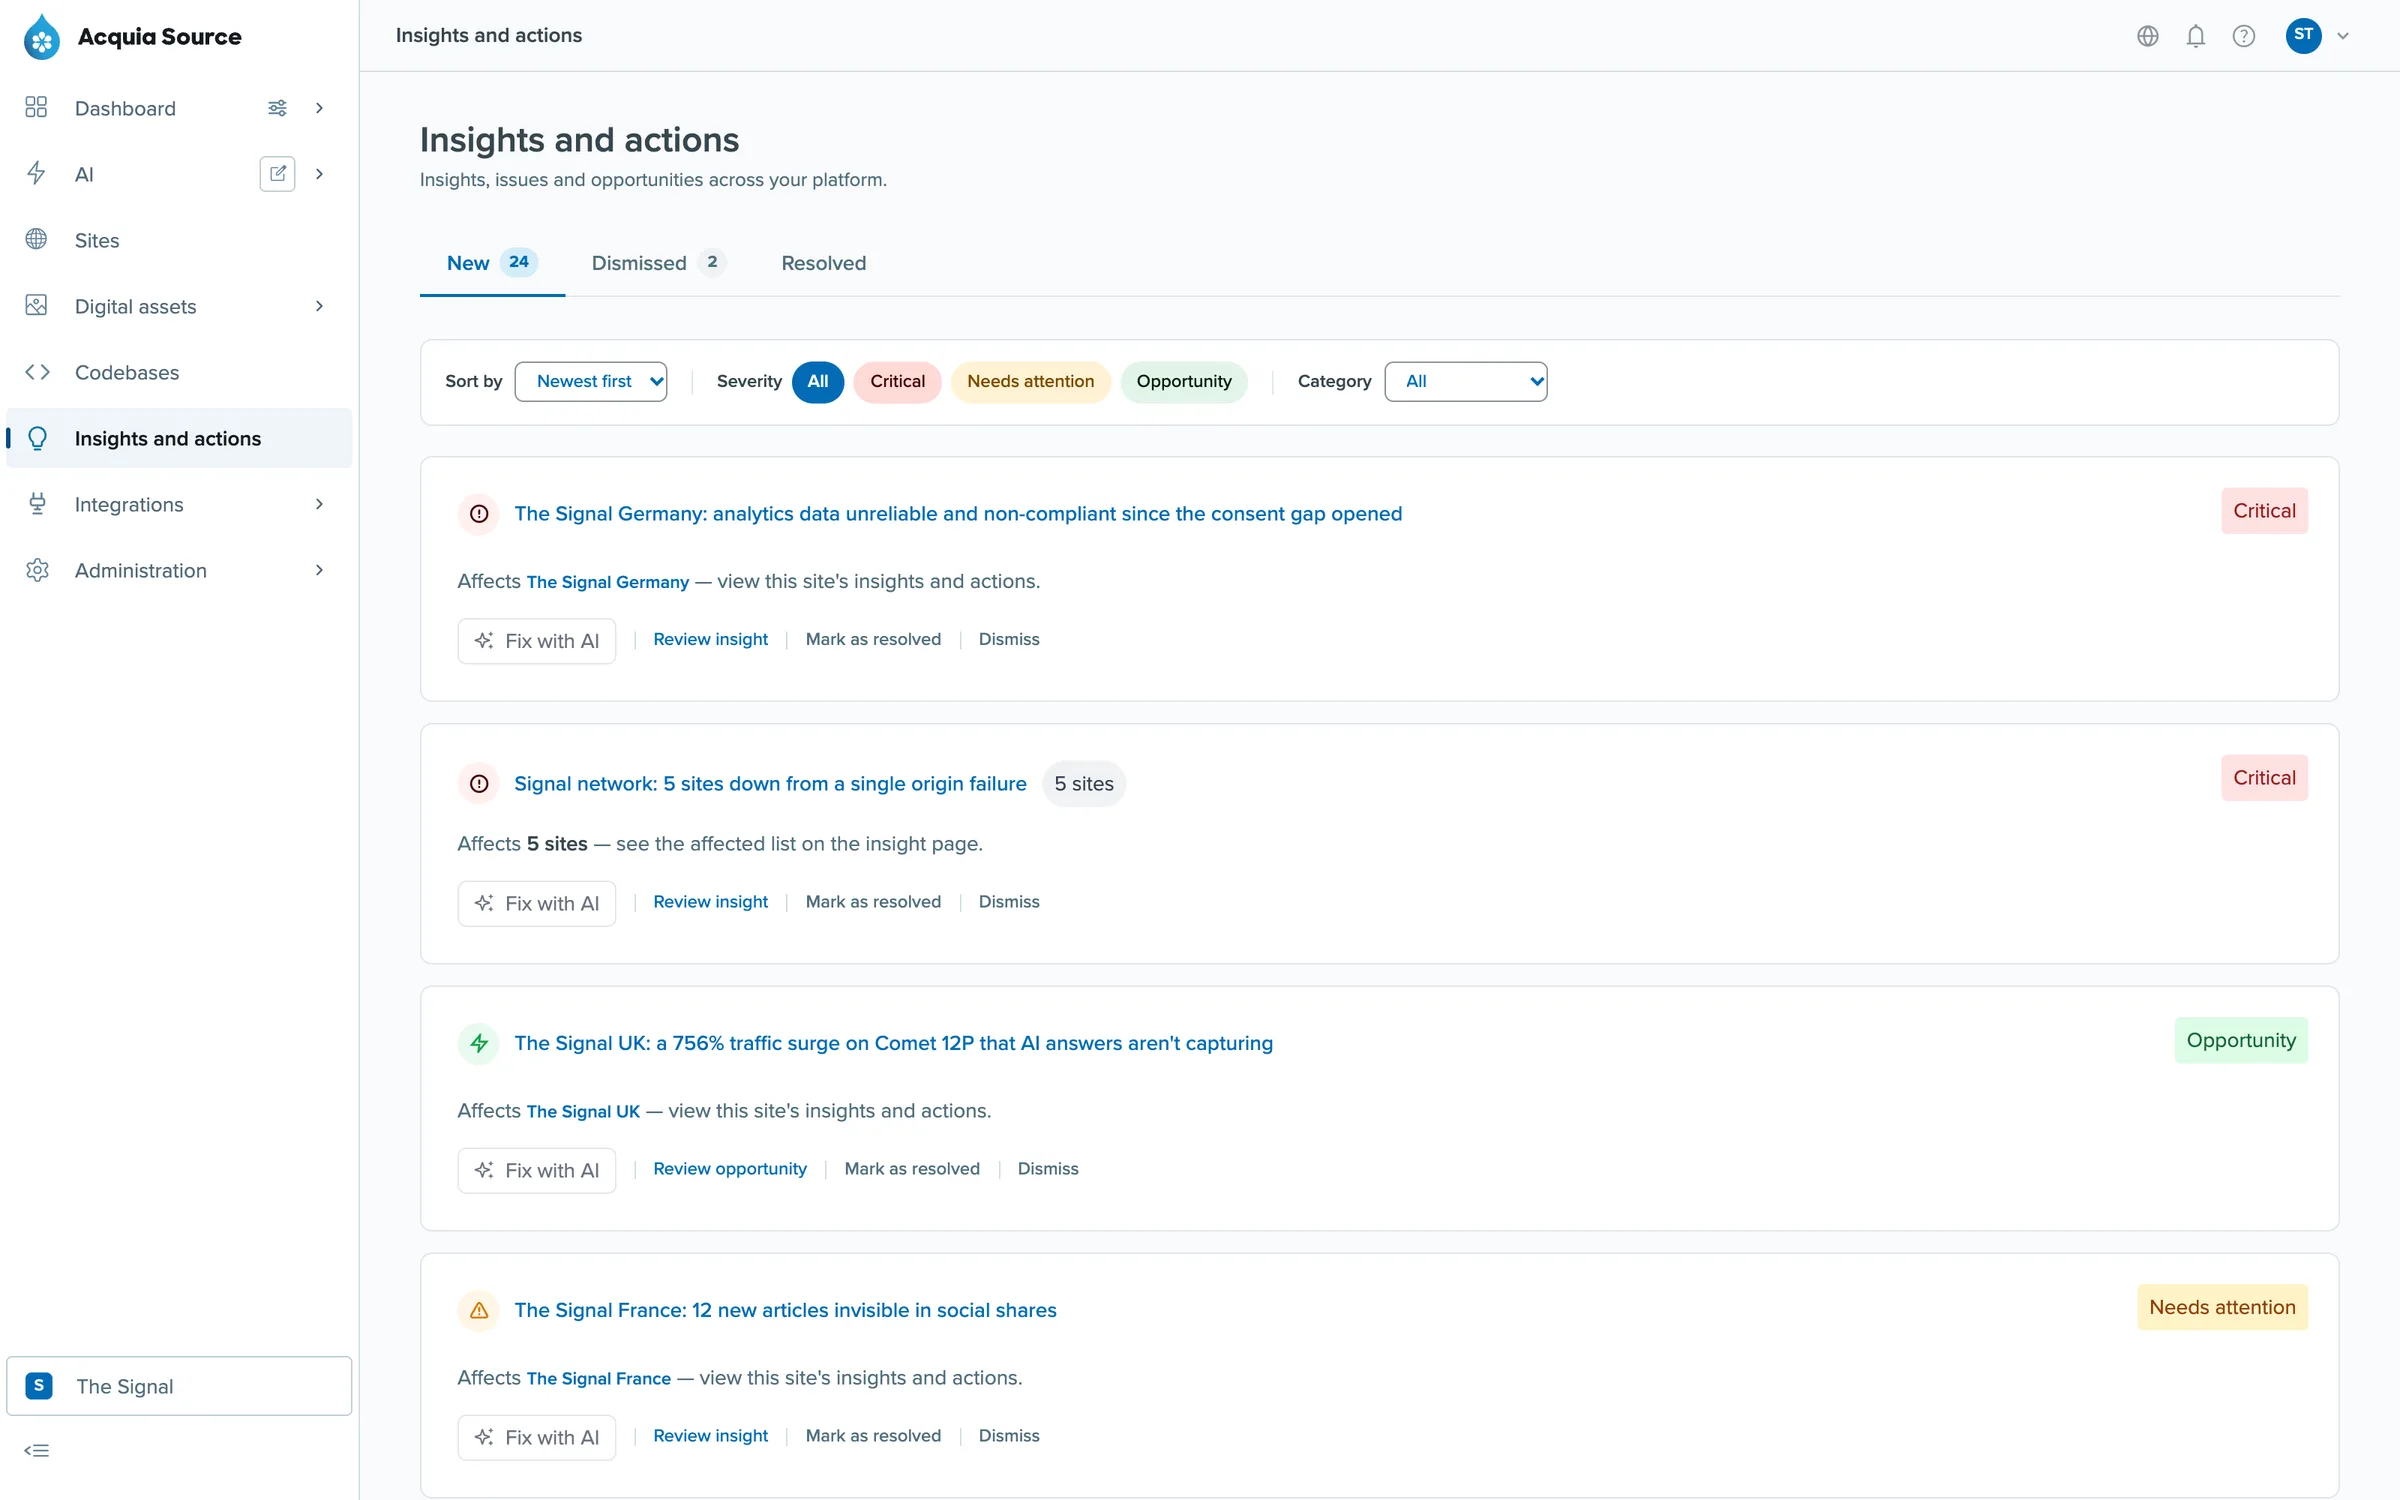The image size is (2400, 1500).
Task: Click the '5 sites' badge
Action: (x=1084, y=784)
